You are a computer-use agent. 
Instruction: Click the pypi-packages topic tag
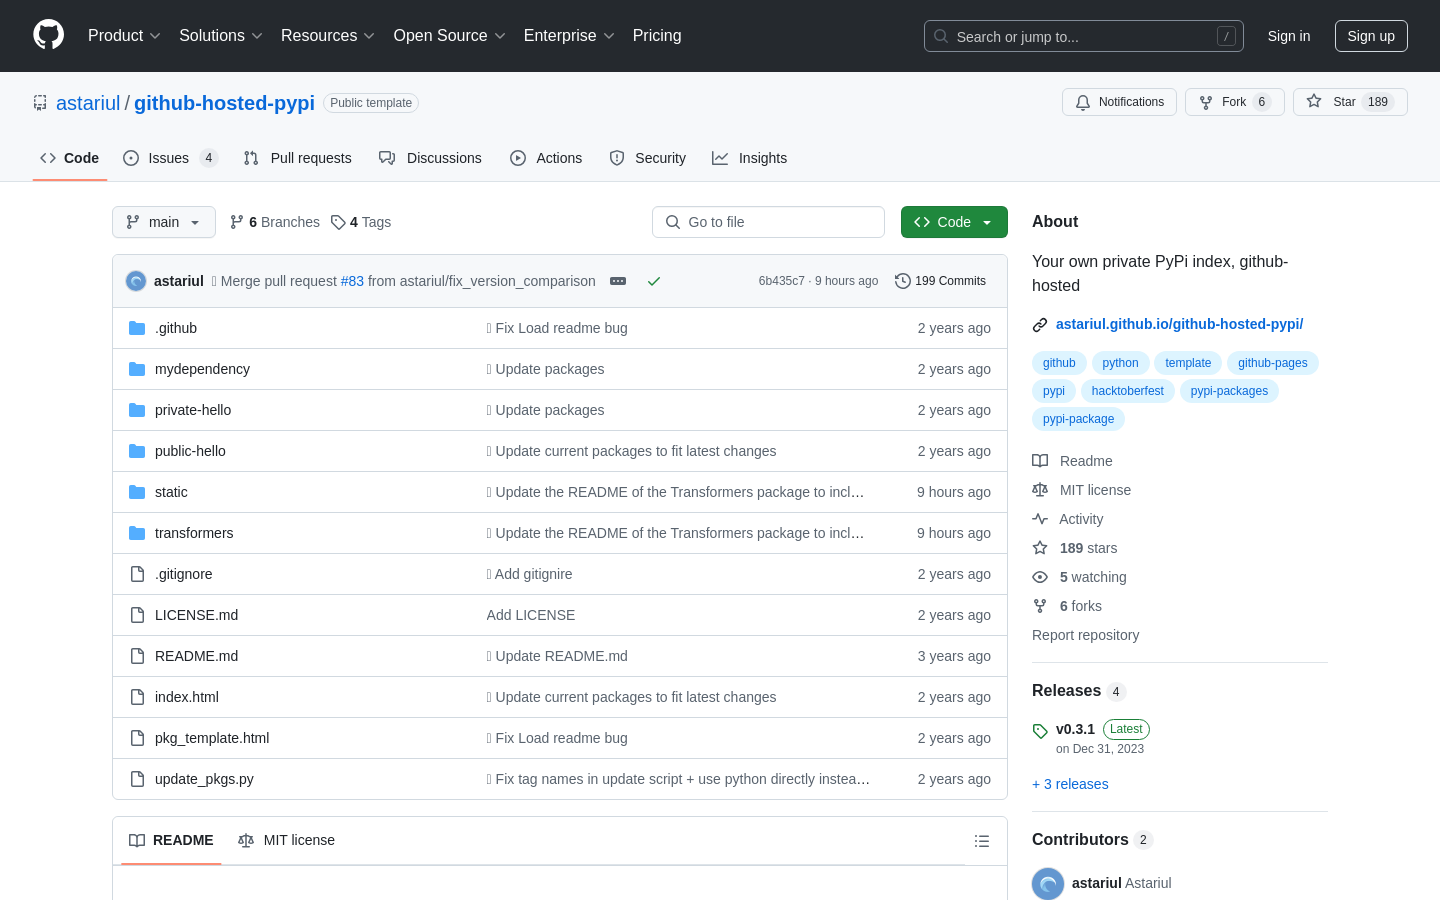click(x=1229, y=391)
